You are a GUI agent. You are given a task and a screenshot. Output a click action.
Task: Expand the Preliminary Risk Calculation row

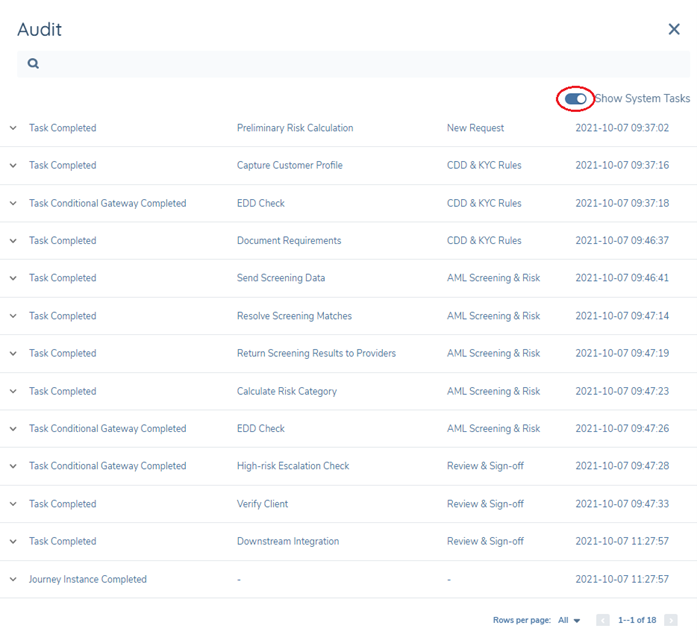(13, 128)
